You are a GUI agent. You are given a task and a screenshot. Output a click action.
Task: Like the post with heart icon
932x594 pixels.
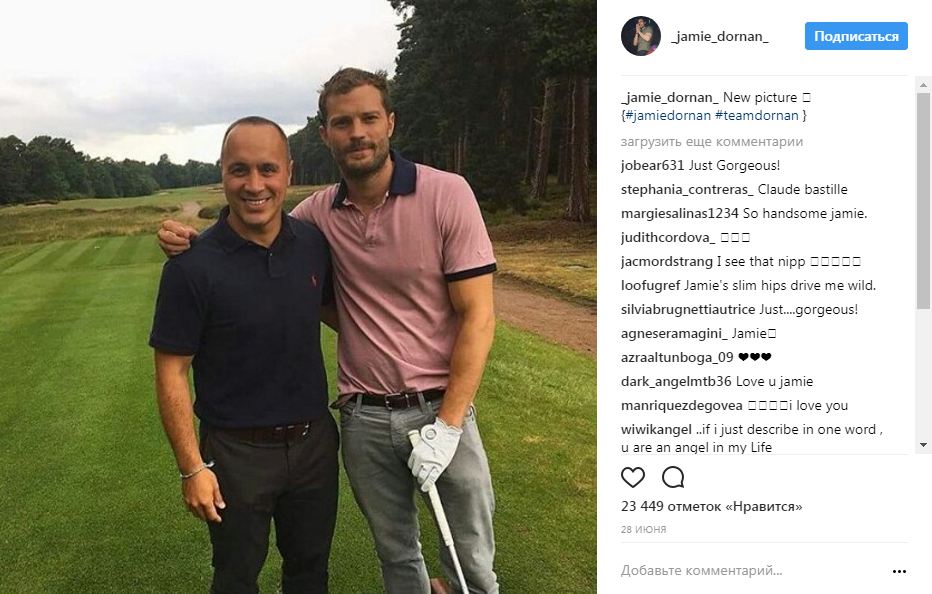632,477
